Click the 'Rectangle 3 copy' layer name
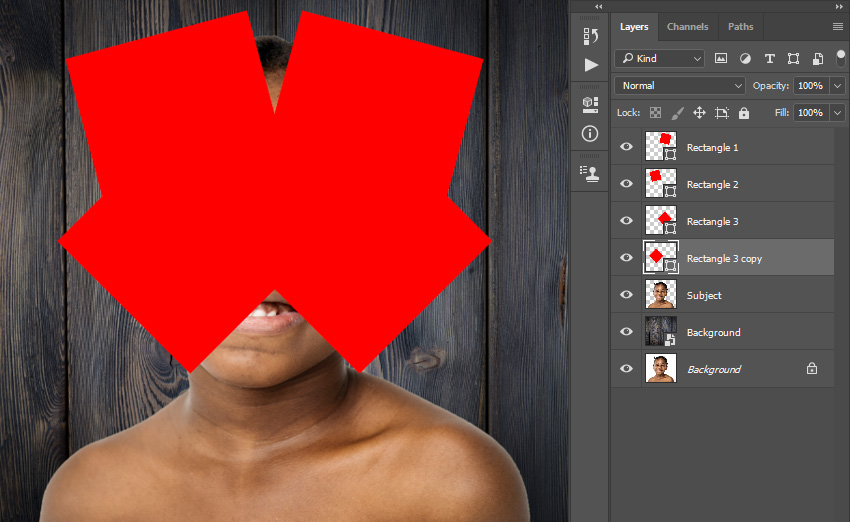 pos(724,259)
